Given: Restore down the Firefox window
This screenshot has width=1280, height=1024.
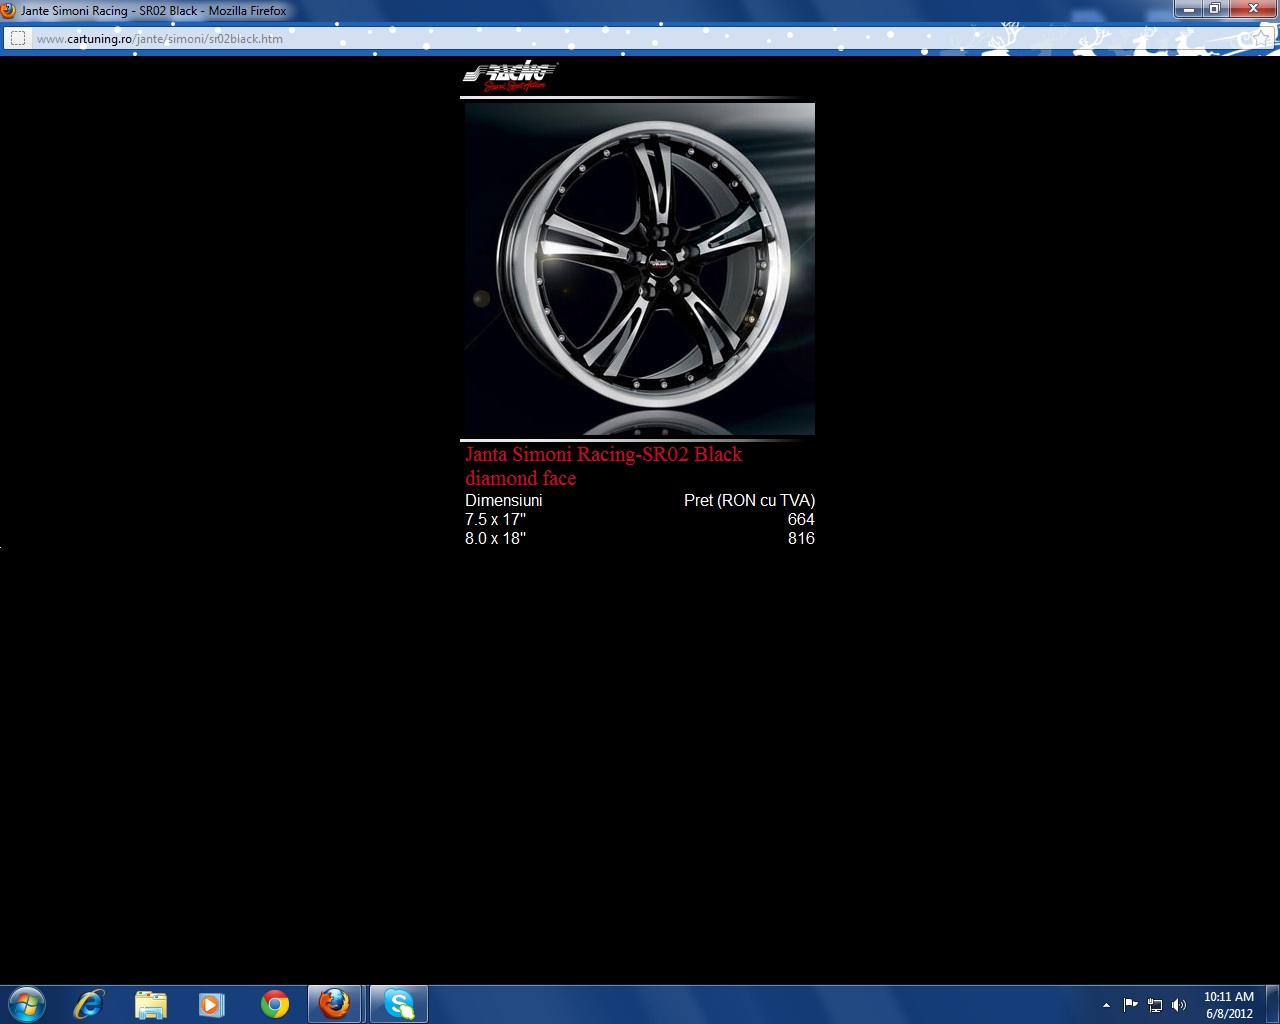Looking at the screenshot, I should tap(1215, 9).
